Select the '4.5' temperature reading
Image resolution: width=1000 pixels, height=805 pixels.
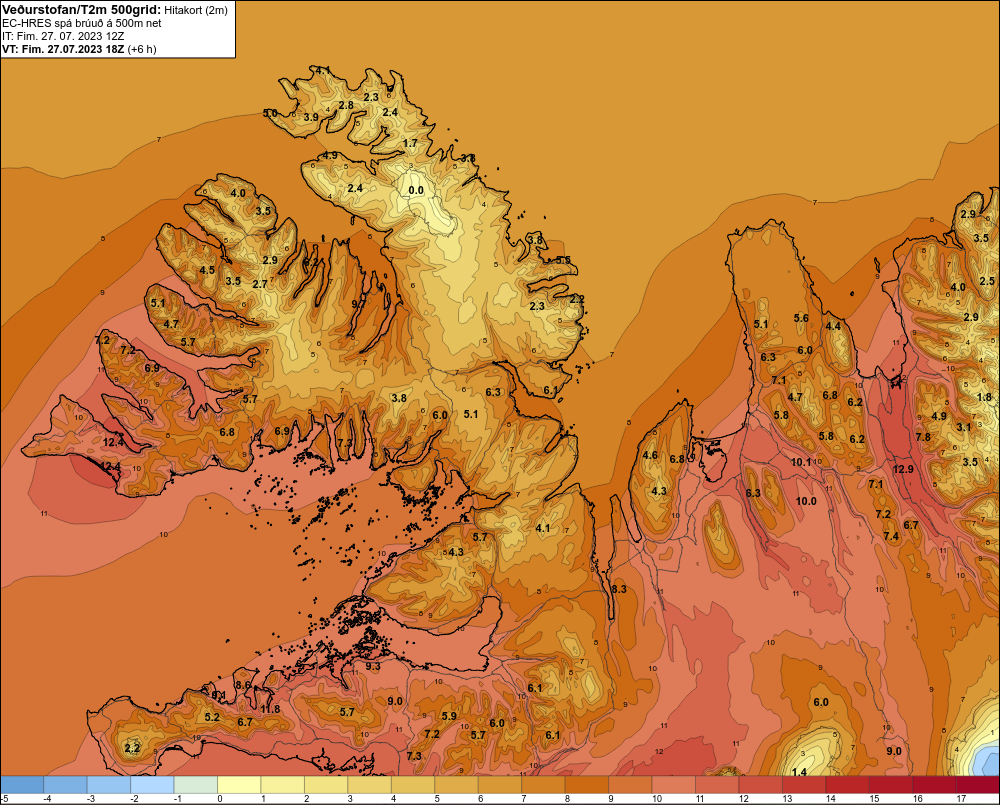[x=207, y=270]
